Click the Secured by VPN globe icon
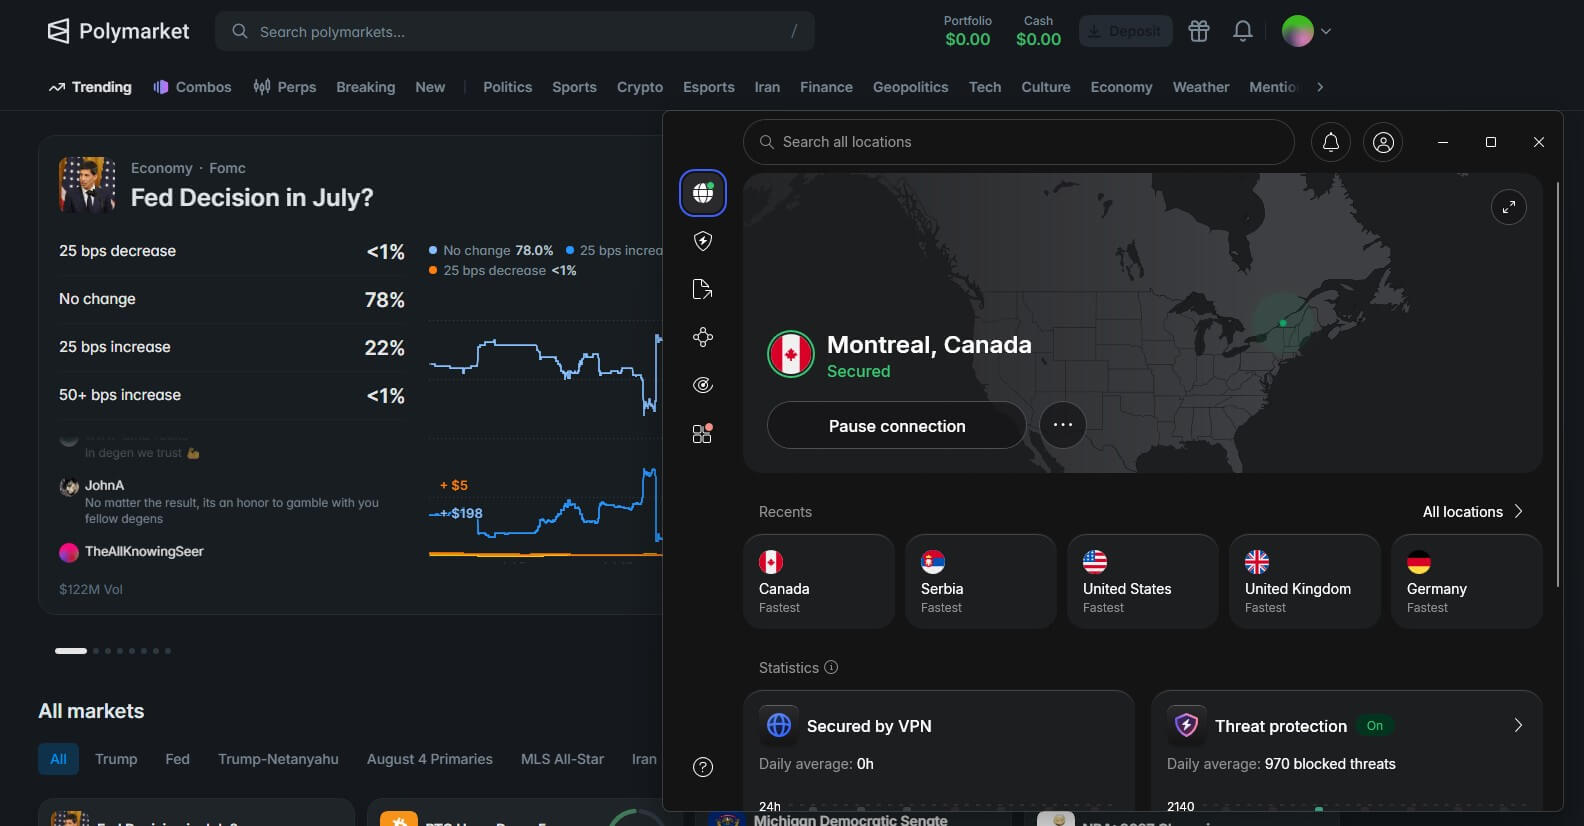Screen dimensions: 1584x826 click(x=779, y=725)
